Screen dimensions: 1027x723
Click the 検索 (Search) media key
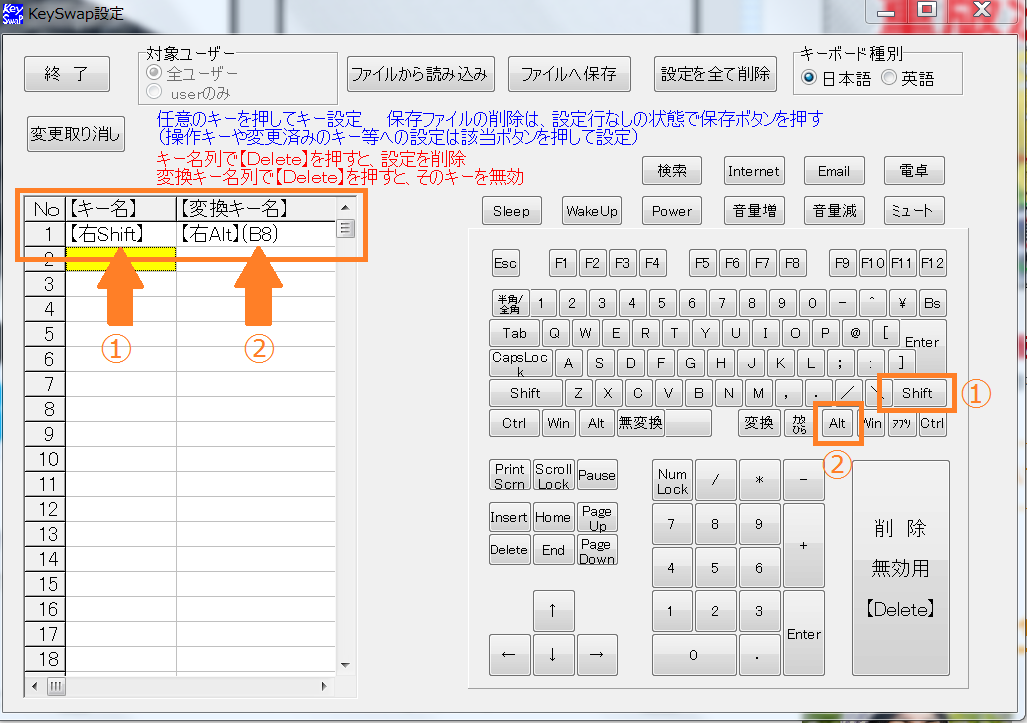(672, 171)
